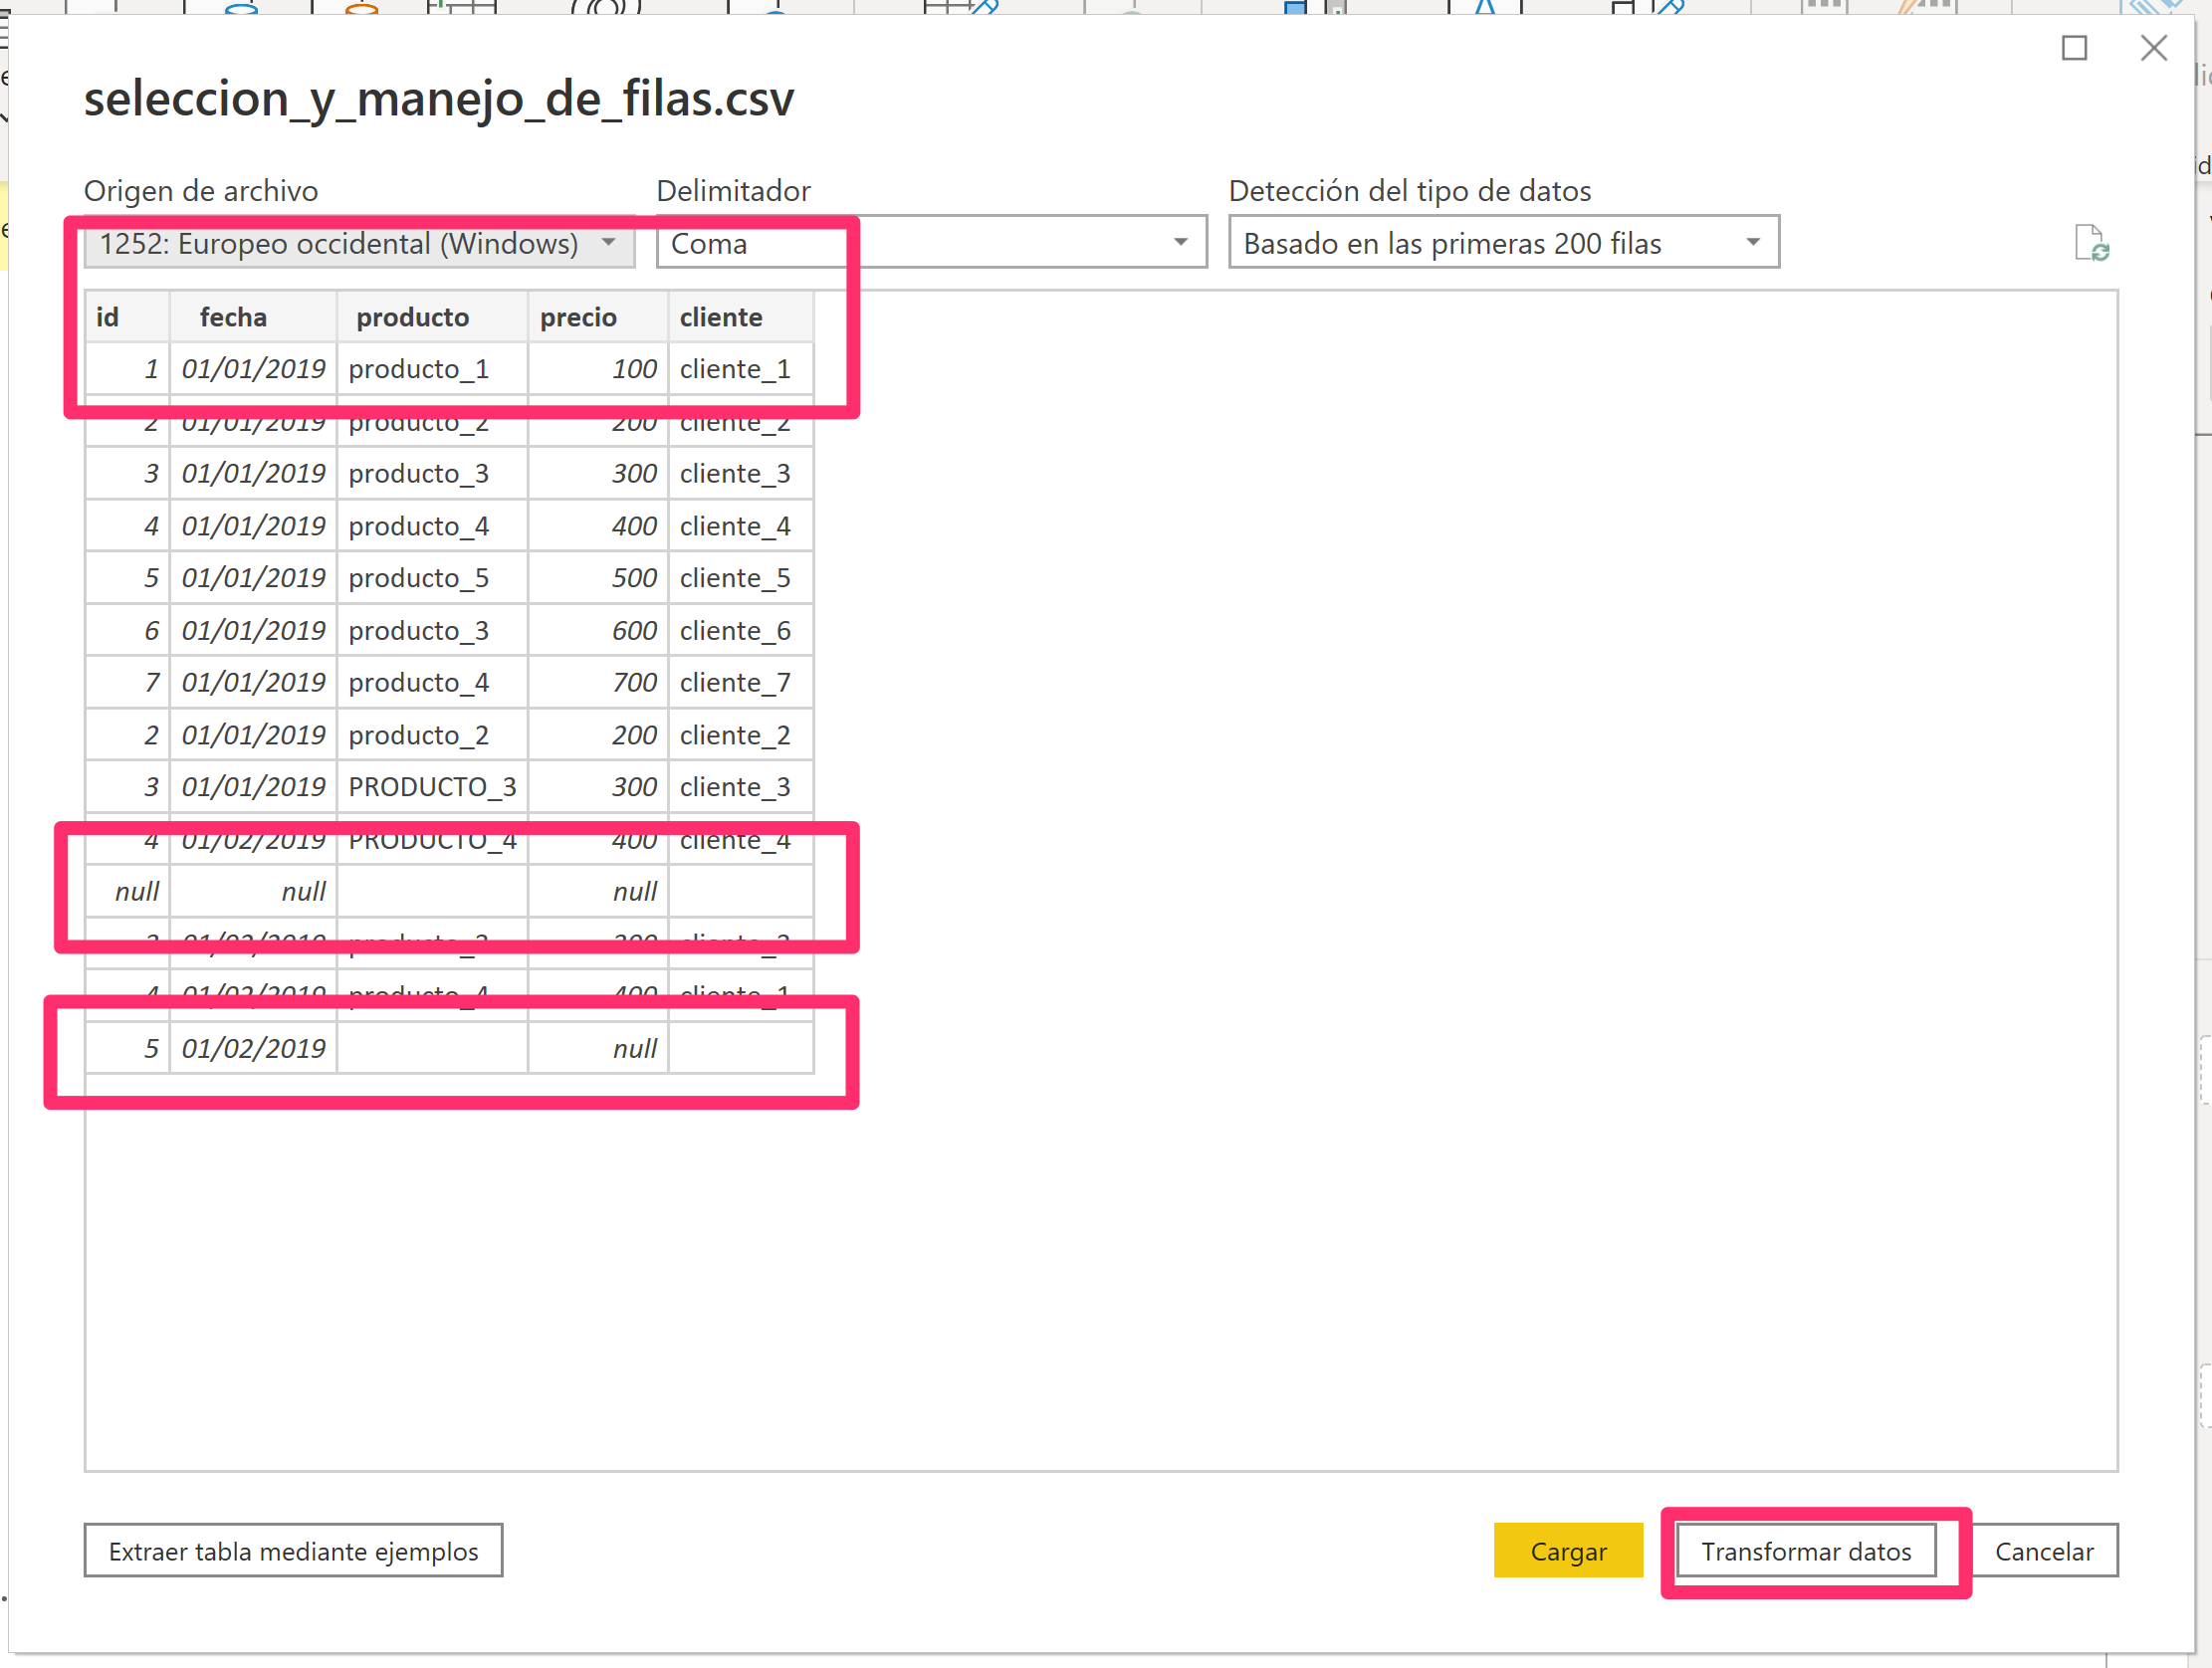Screen dimensions: 2212x1668
Task: Click the precio cell with value 700
Action: pyautogui.click(x=598, y=682)
